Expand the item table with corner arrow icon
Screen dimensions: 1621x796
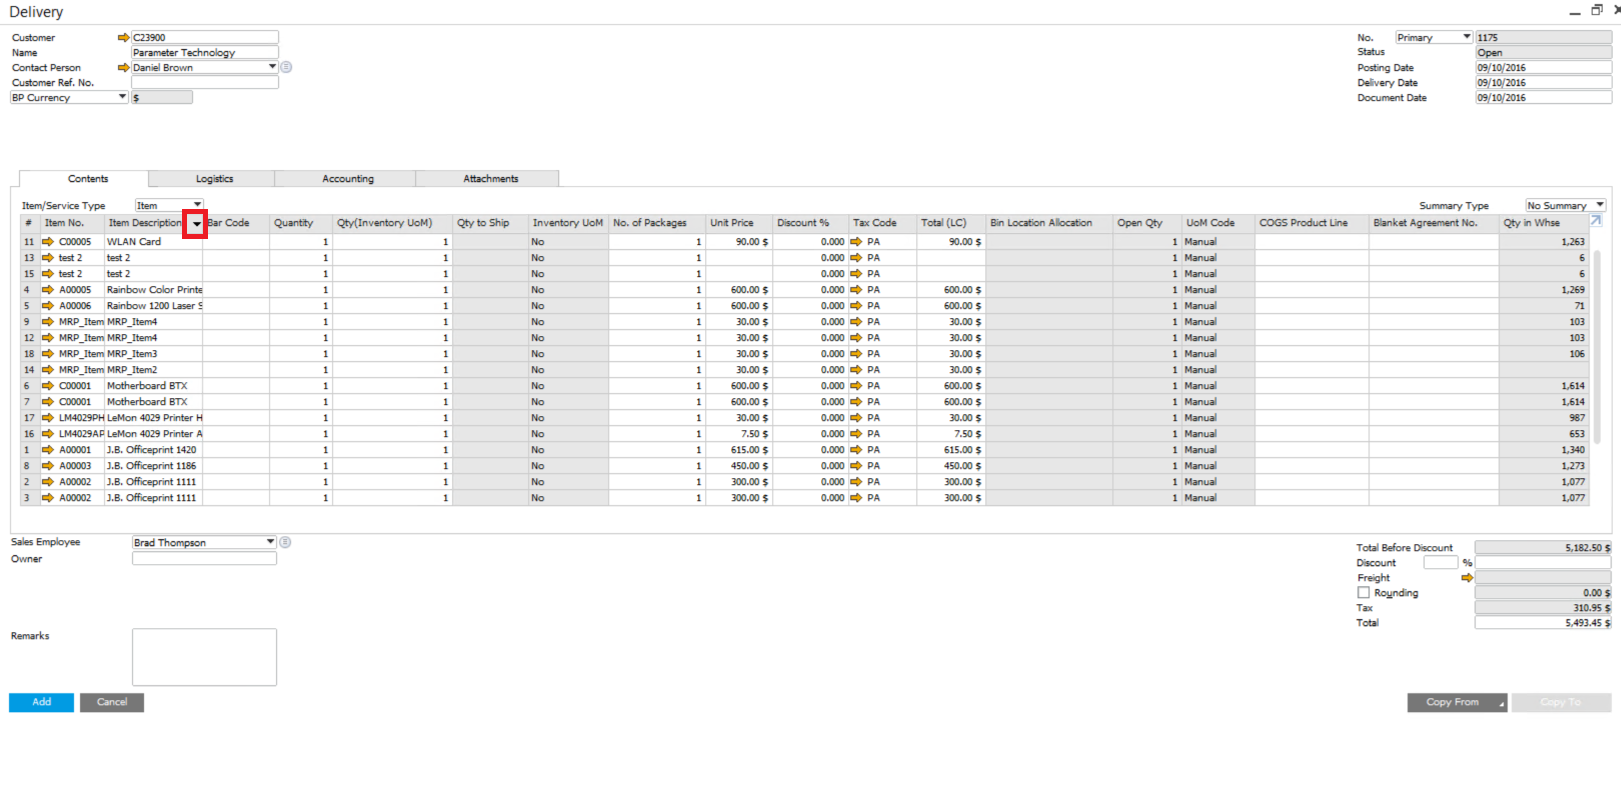(x=1596, y=221)
